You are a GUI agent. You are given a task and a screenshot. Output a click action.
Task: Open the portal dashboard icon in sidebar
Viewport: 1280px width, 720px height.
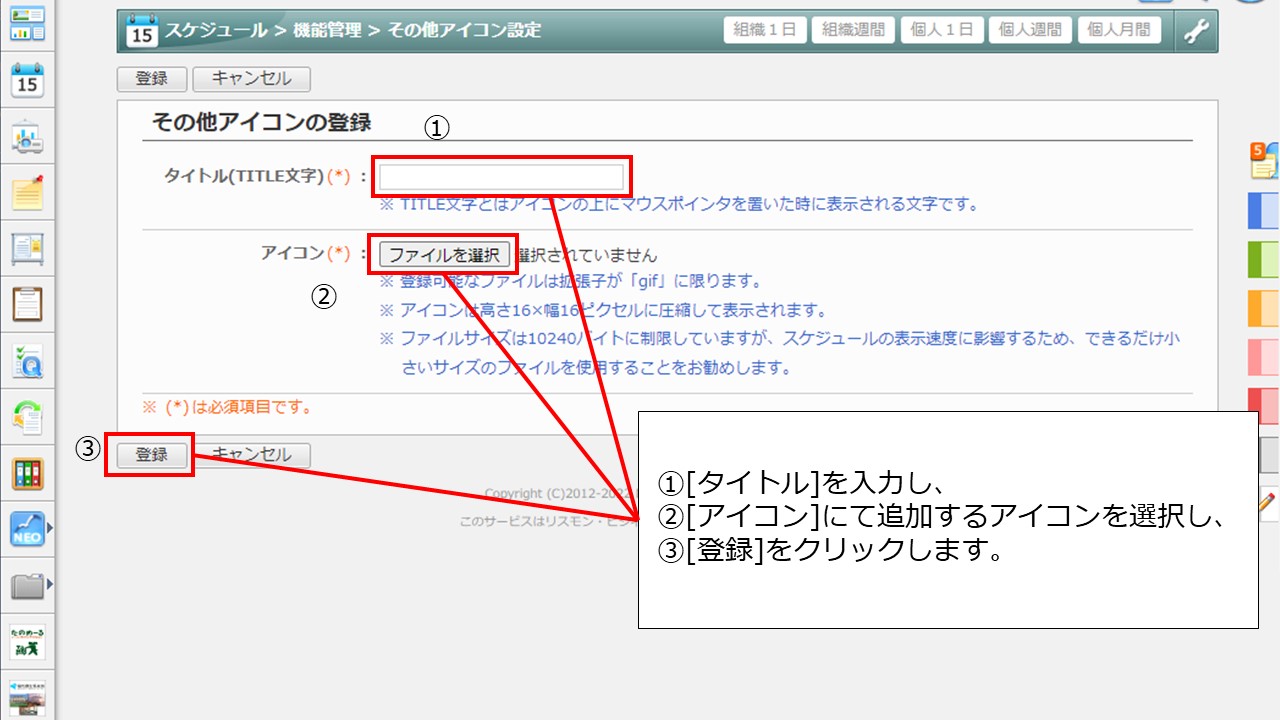pos(28,23)
